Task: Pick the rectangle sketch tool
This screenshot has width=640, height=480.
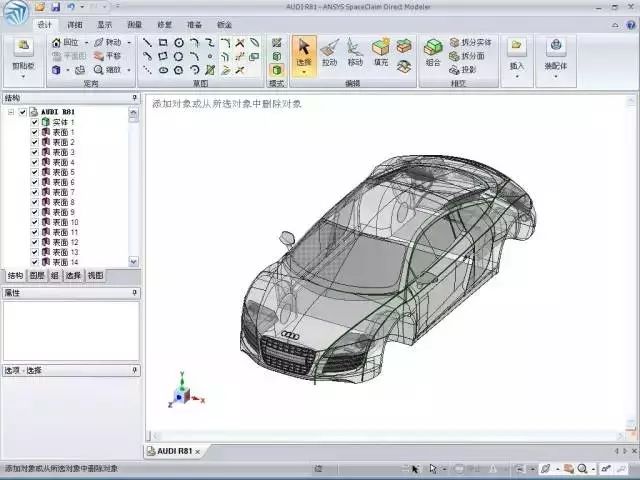Action: click(163, 42)
